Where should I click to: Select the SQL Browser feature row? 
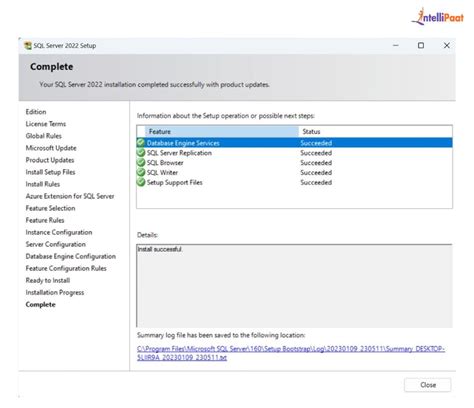point(294,162)
